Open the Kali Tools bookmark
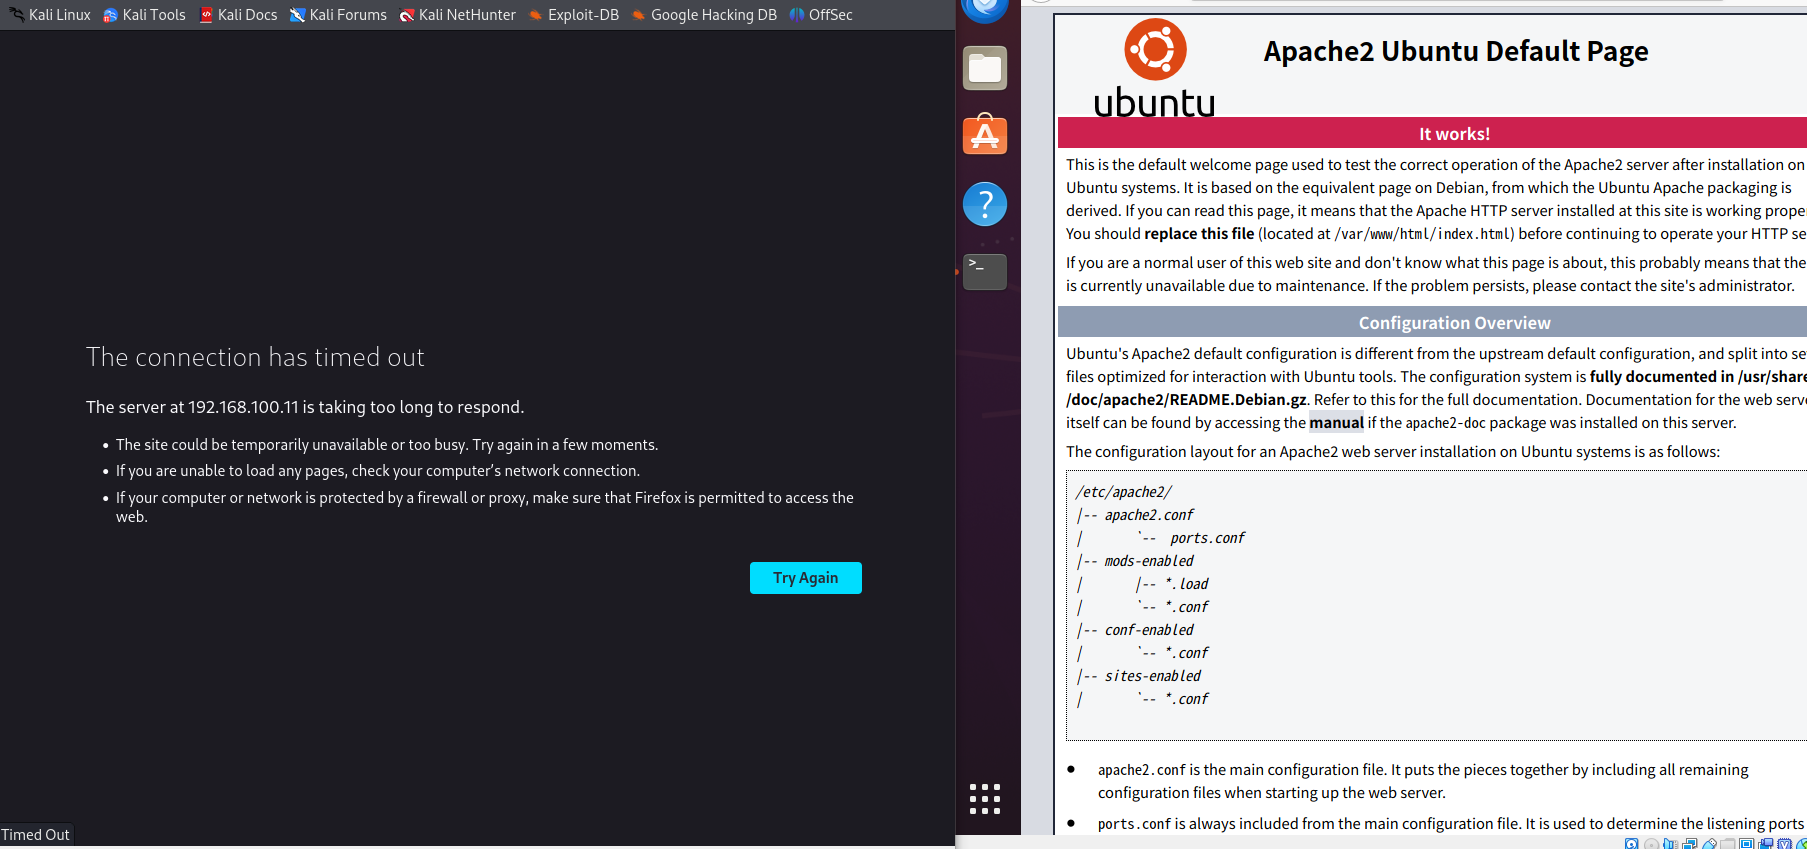This screenshot has height=849, width=1807. coord(145,15)
